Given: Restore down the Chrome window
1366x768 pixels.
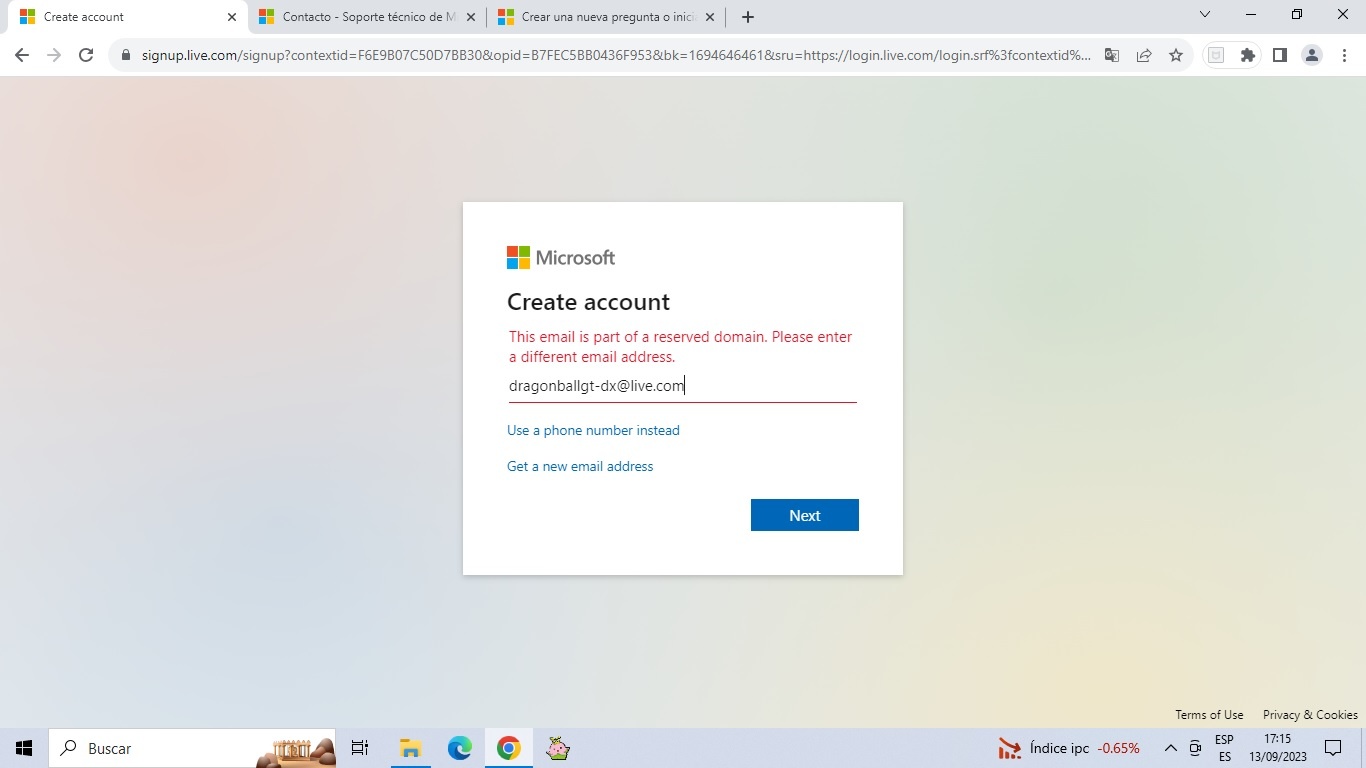Looking at the screenshot, I should (x=1297, y=15).
